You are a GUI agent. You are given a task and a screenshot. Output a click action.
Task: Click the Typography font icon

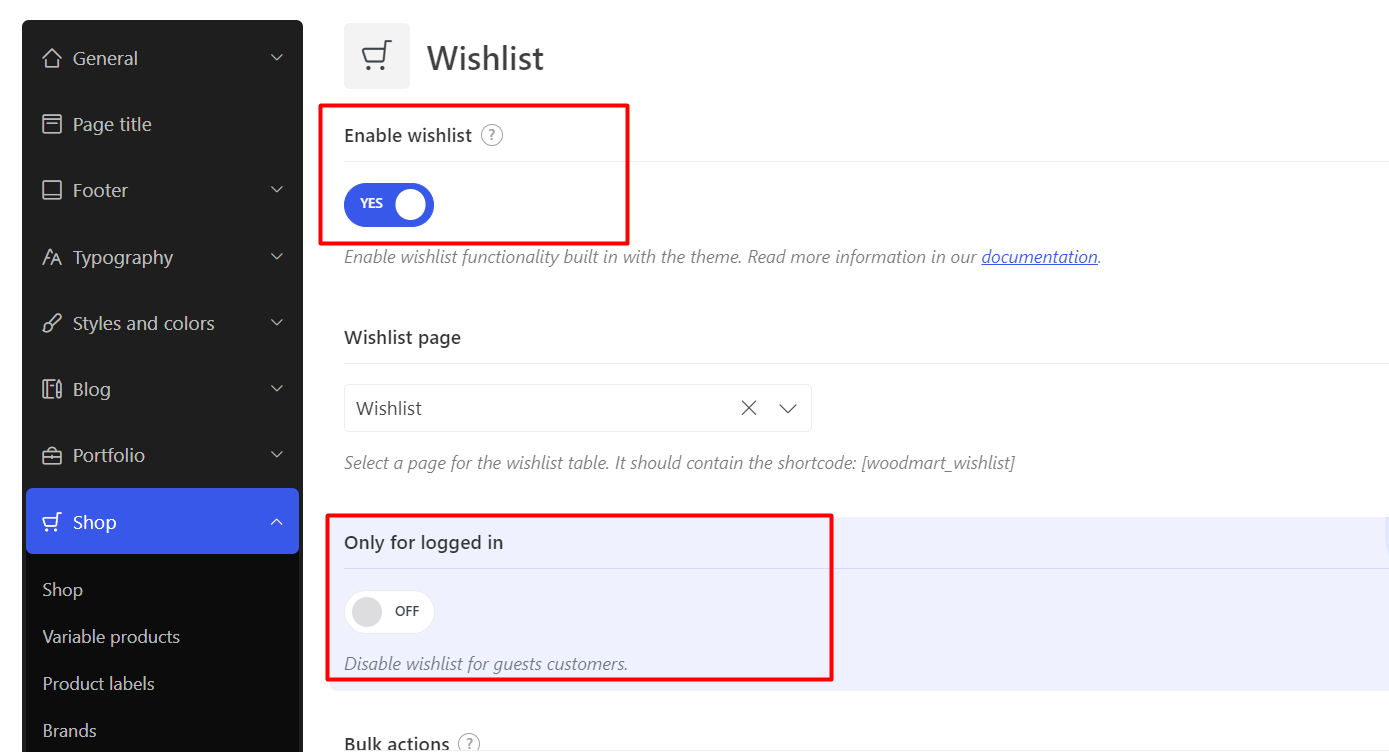pos(52,257)
